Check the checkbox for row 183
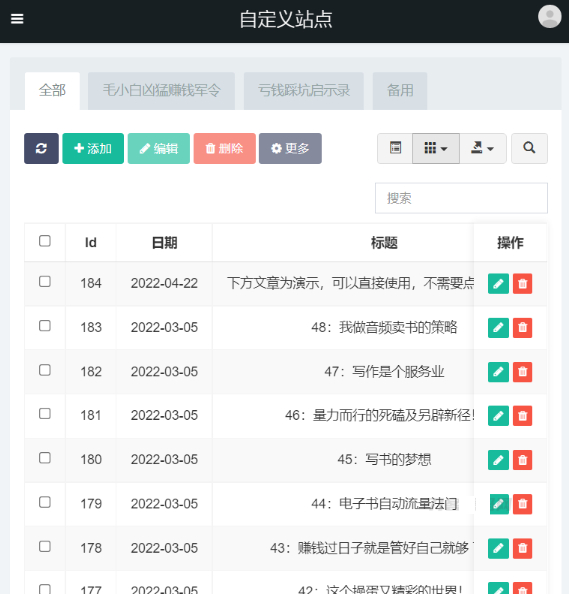Screen dimensions: 569x594 tap(45, 326)
